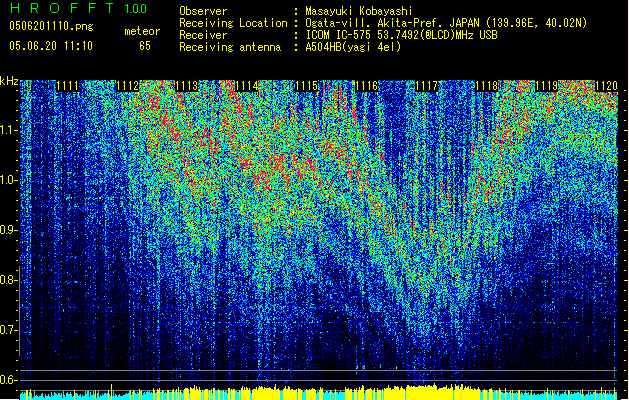Click the 0.8 kHz axis label

[x=9, y=280]
